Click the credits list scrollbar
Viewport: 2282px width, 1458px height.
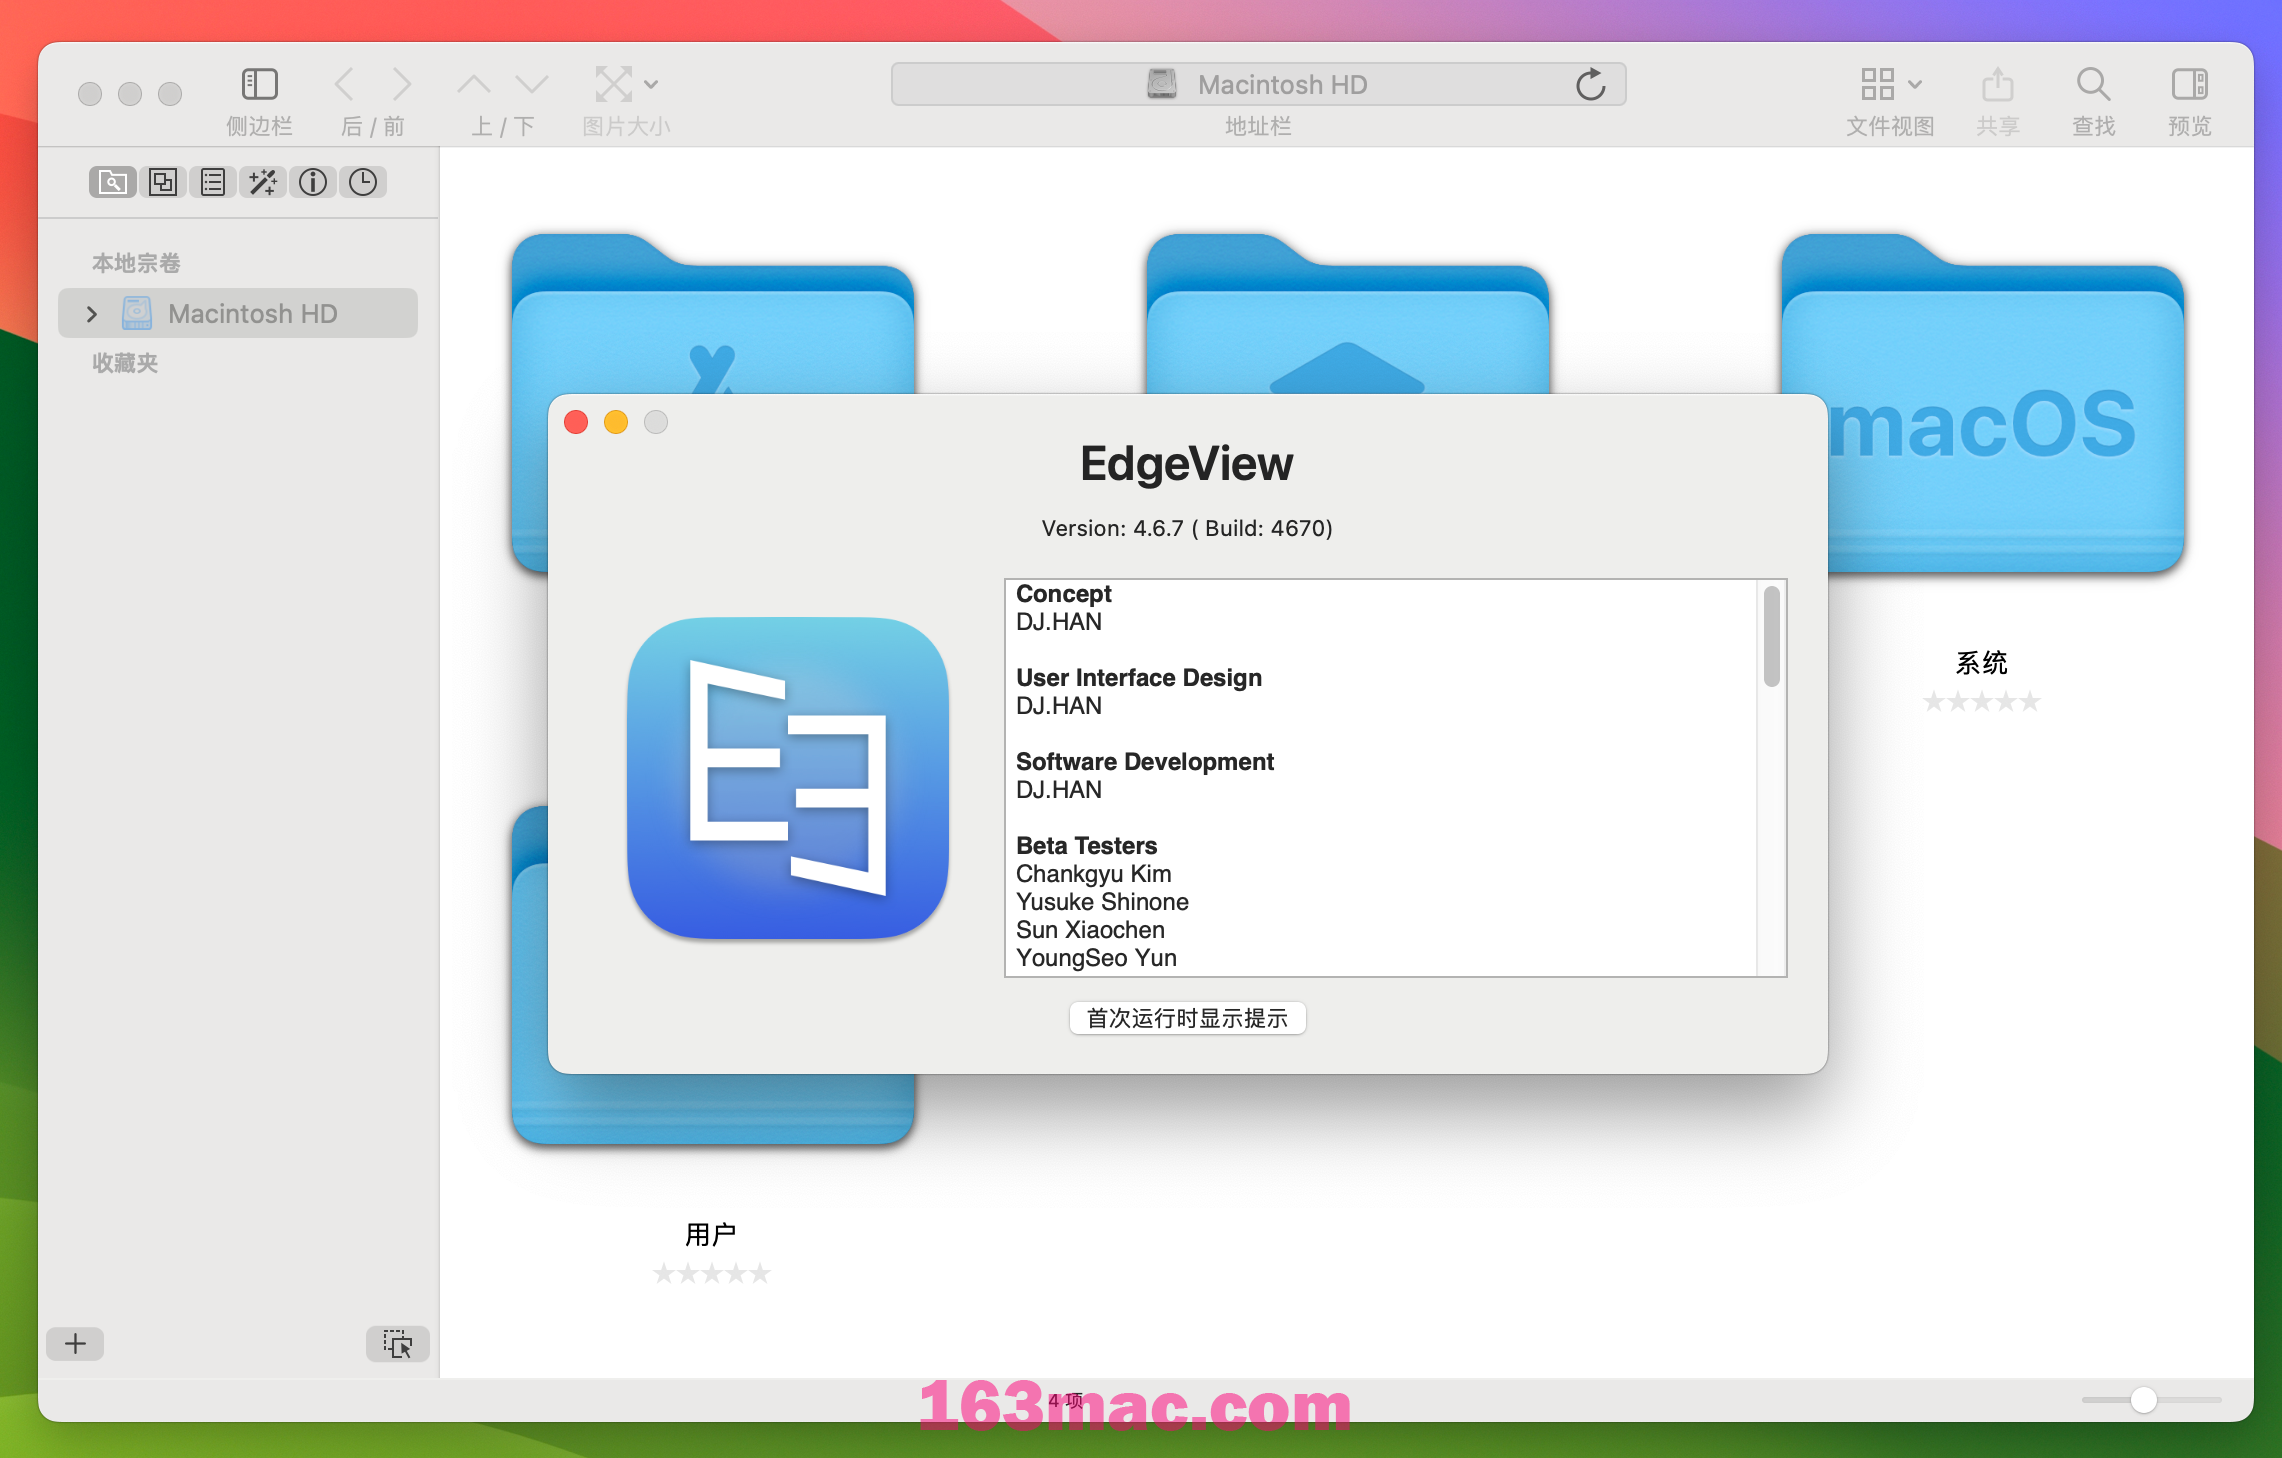click(x=1771, y=637)
